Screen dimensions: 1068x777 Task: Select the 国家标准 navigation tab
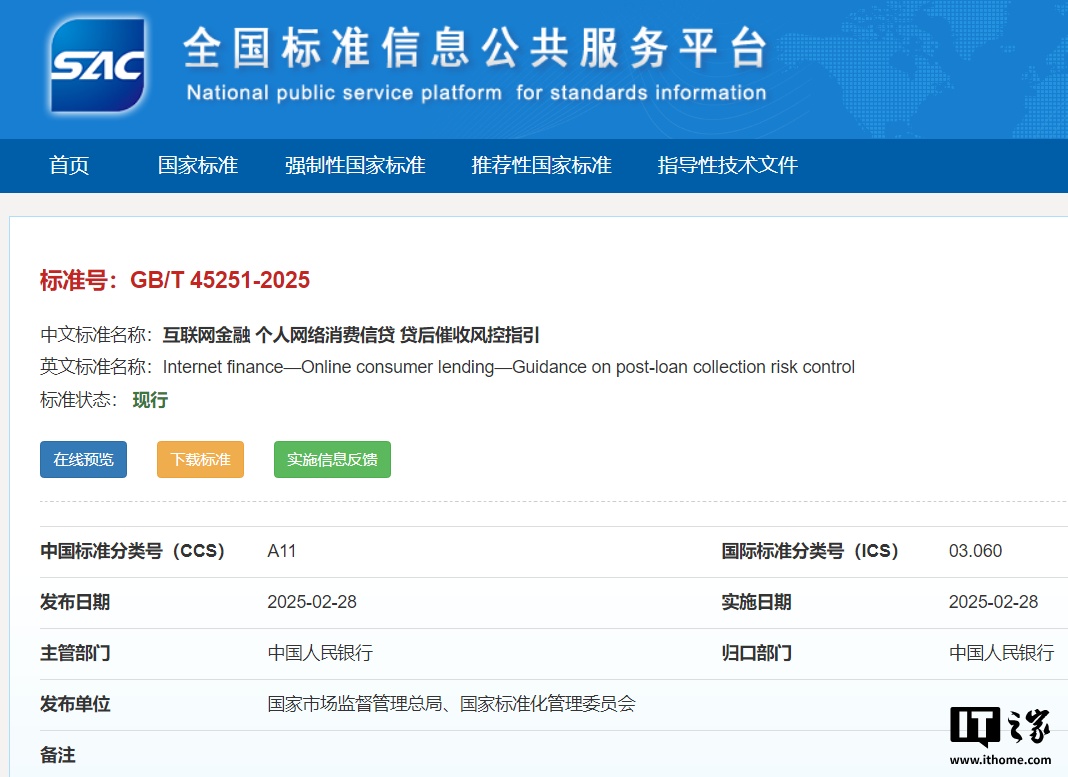pyautogui.click(x=197, y=165)
